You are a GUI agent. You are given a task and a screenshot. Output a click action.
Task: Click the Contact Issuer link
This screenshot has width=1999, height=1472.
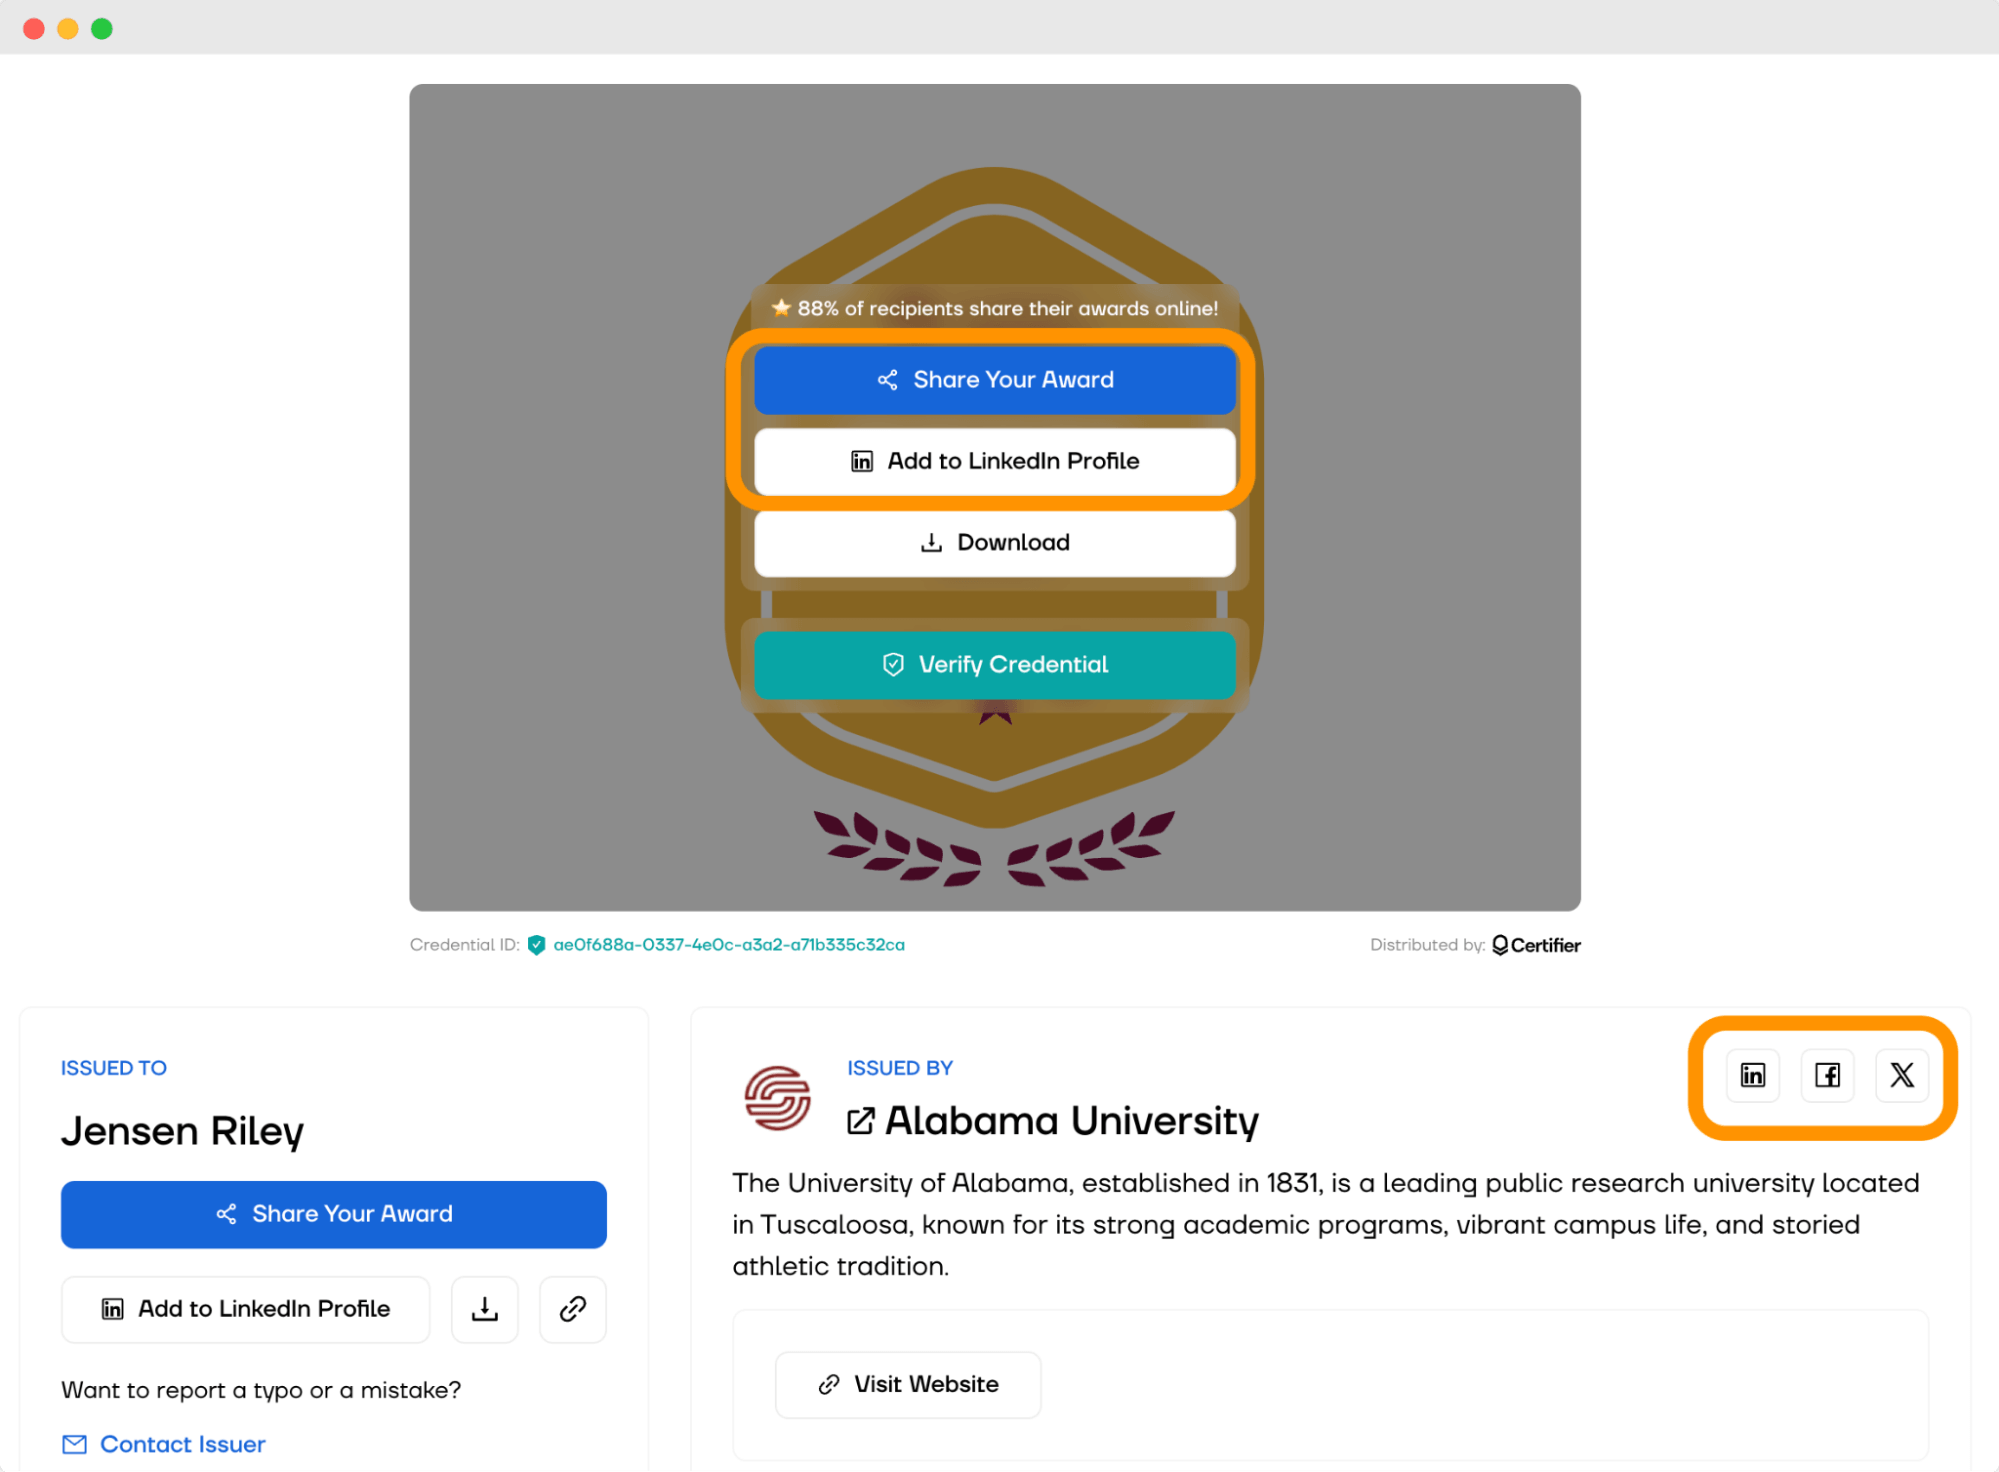click(x=183, y=1444)
